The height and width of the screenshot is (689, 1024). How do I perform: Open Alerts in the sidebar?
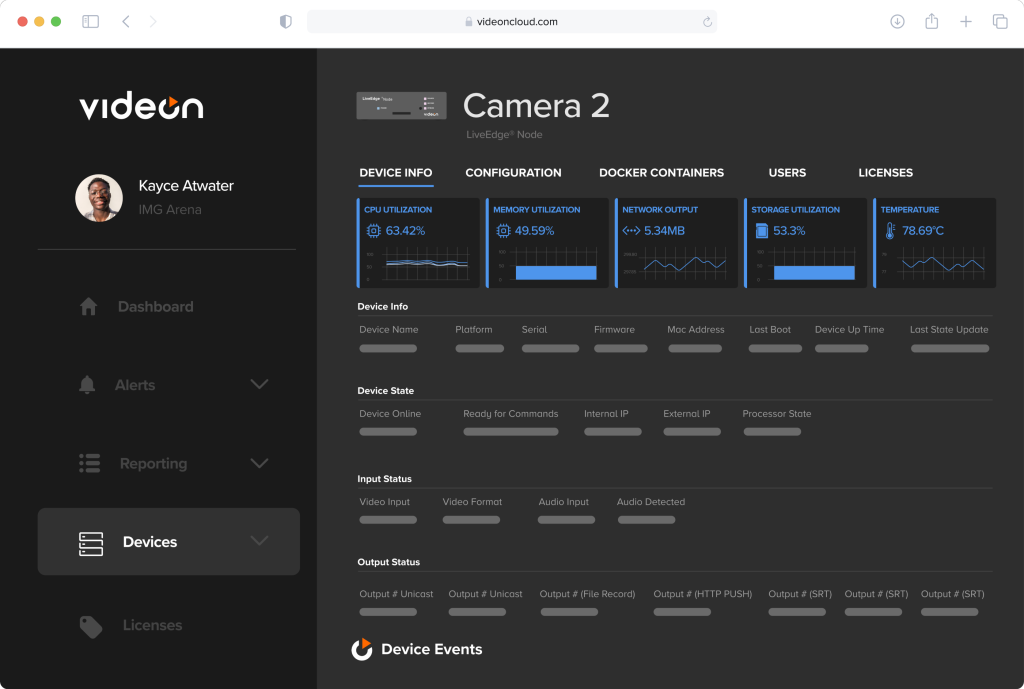coord(135,385)
